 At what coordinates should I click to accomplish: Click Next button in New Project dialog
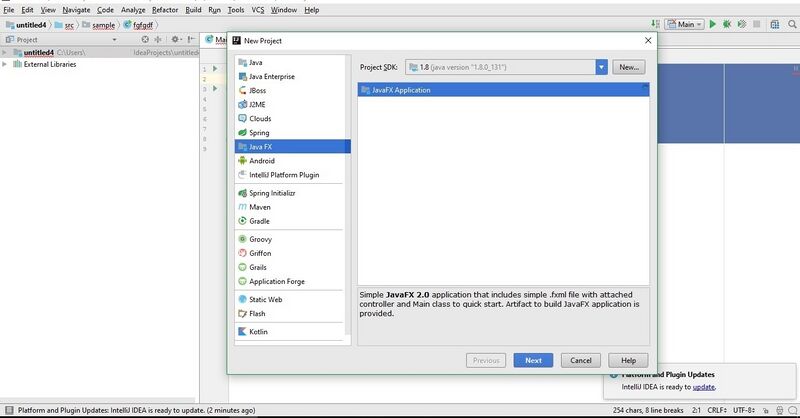click(x=533, y=360)
